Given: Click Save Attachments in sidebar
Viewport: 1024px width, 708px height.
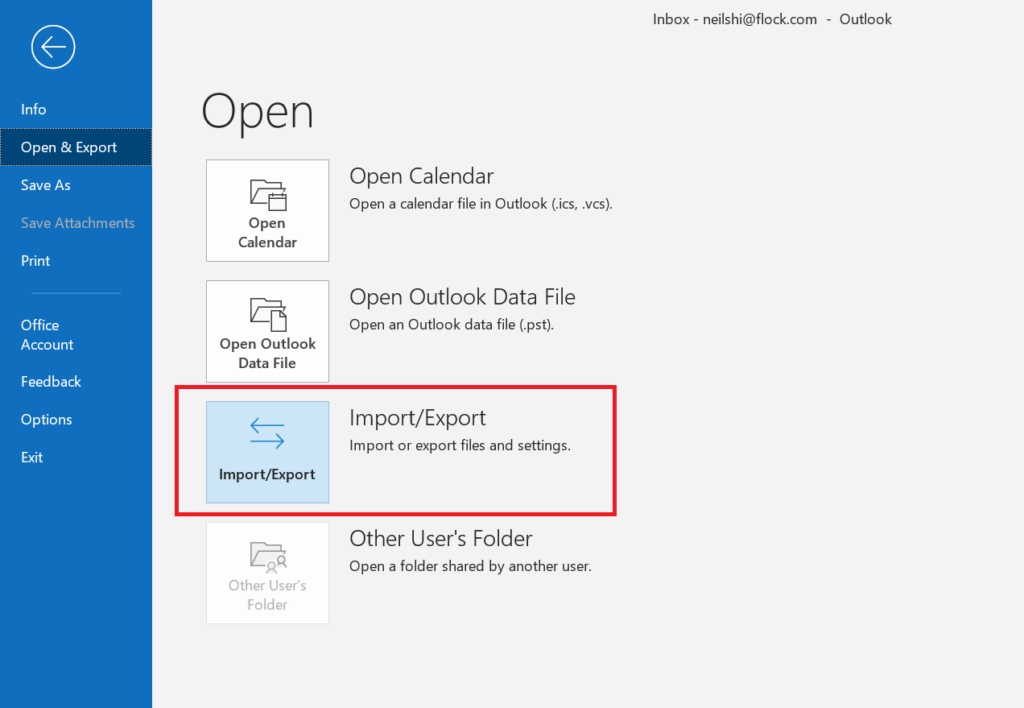Looking at the screenshot, I should pyautogui.click(x=76, y=223).
